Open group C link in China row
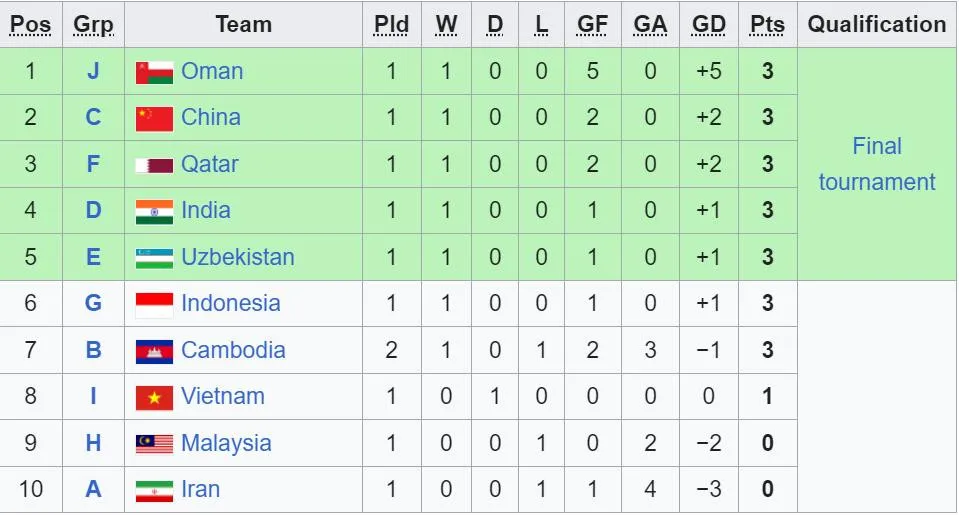 pyautogui.click(x=93, y=118)
